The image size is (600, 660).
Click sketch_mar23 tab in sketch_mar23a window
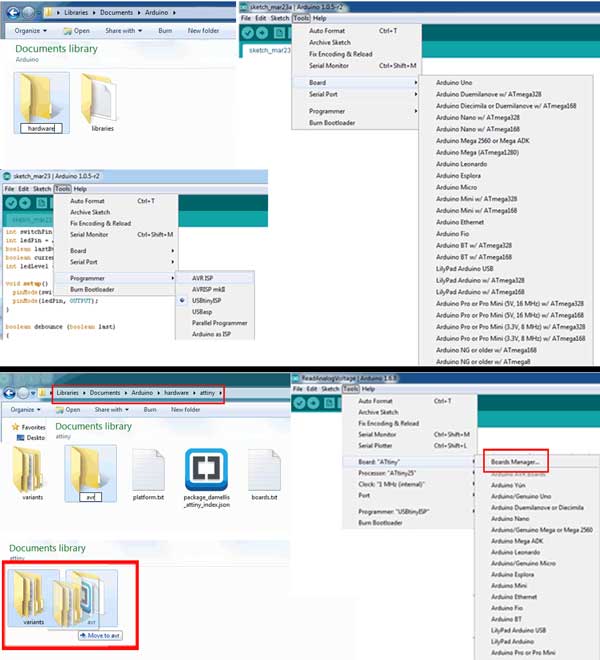tap(269, 51)
